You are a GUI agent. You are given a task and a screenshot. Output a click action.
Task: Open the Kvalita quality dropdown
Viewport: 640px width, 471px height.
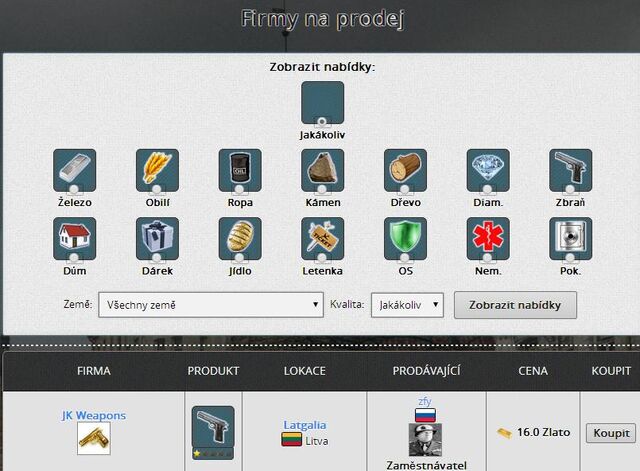pyautogui.click(x=407, y=305)
